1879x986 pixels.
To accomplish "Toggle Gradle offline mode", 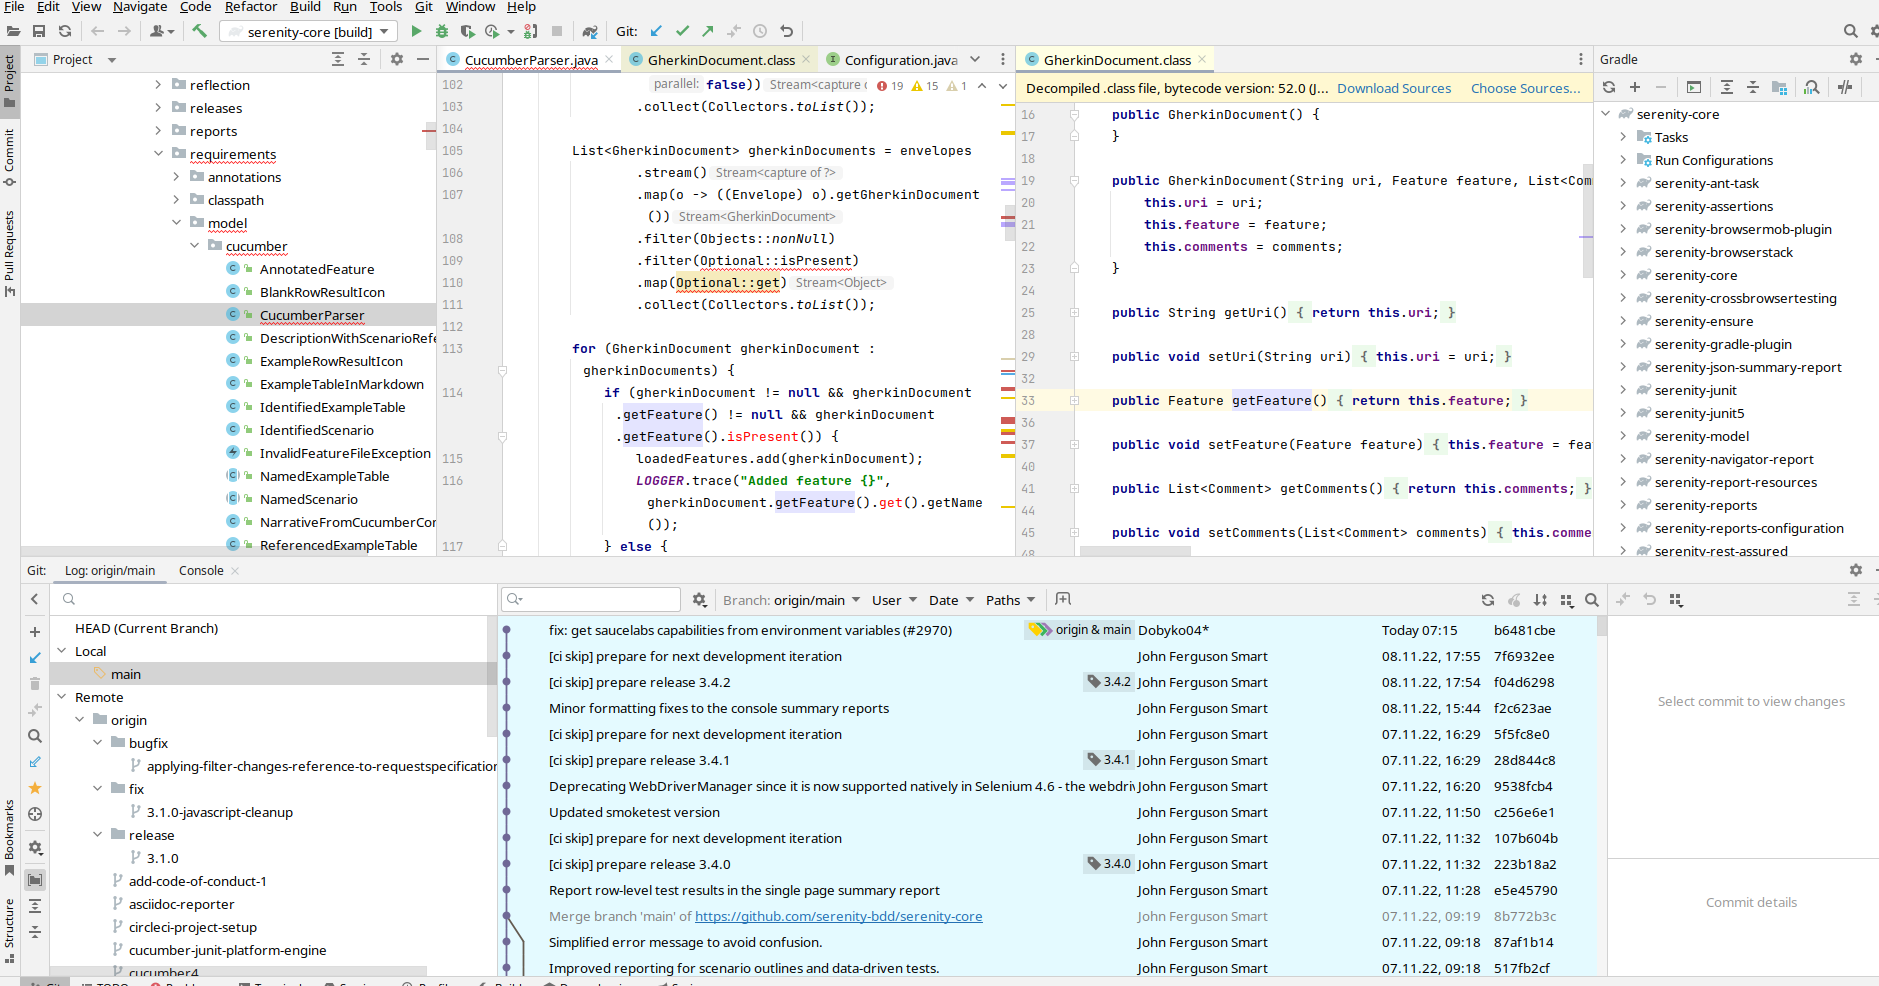I will coord(1845,87).
